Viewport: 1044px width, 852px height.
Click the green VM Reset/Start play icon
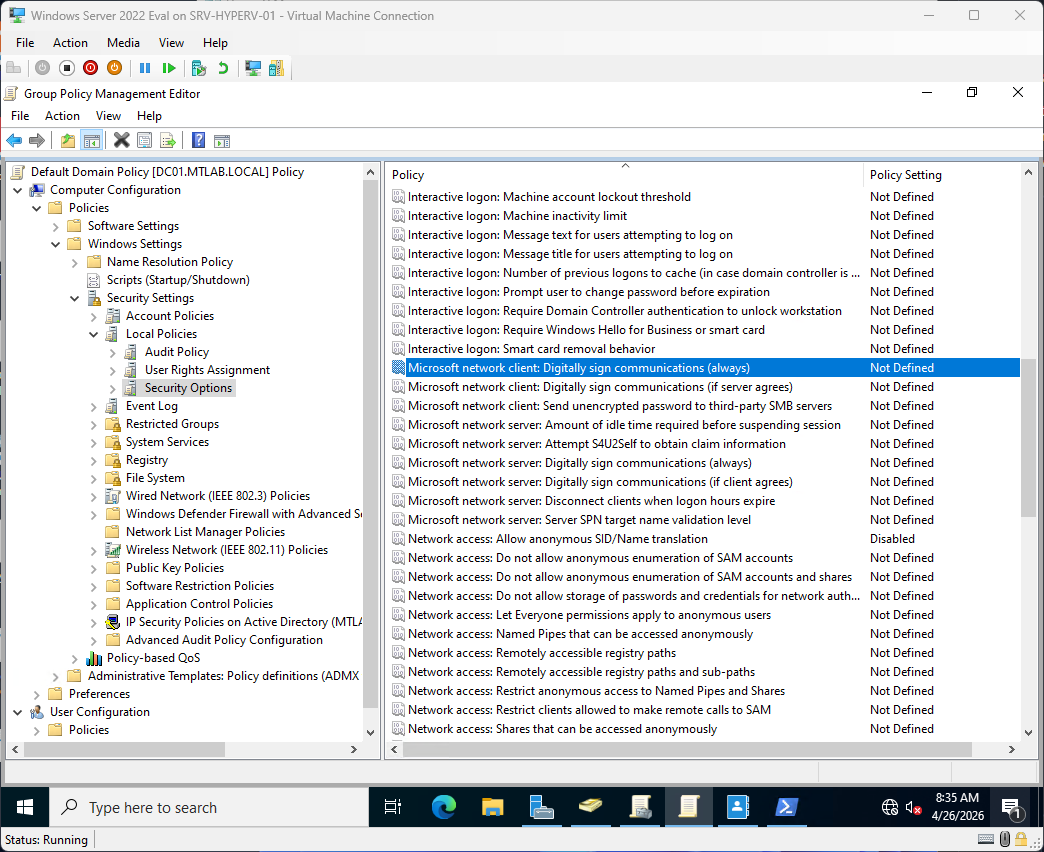[x=169, y=68]
